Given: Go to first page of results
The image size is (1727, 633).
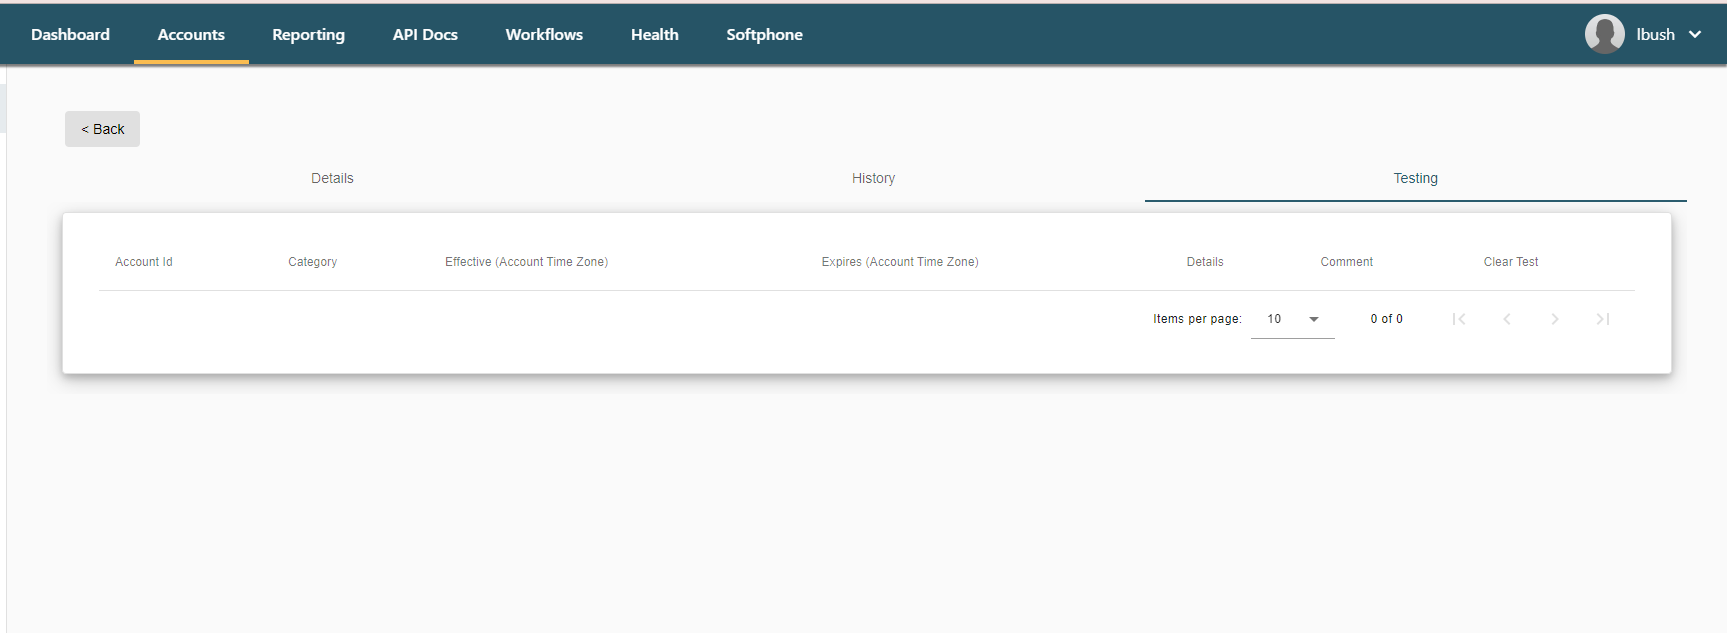Looking at the screenshot, I should 1459,319.
